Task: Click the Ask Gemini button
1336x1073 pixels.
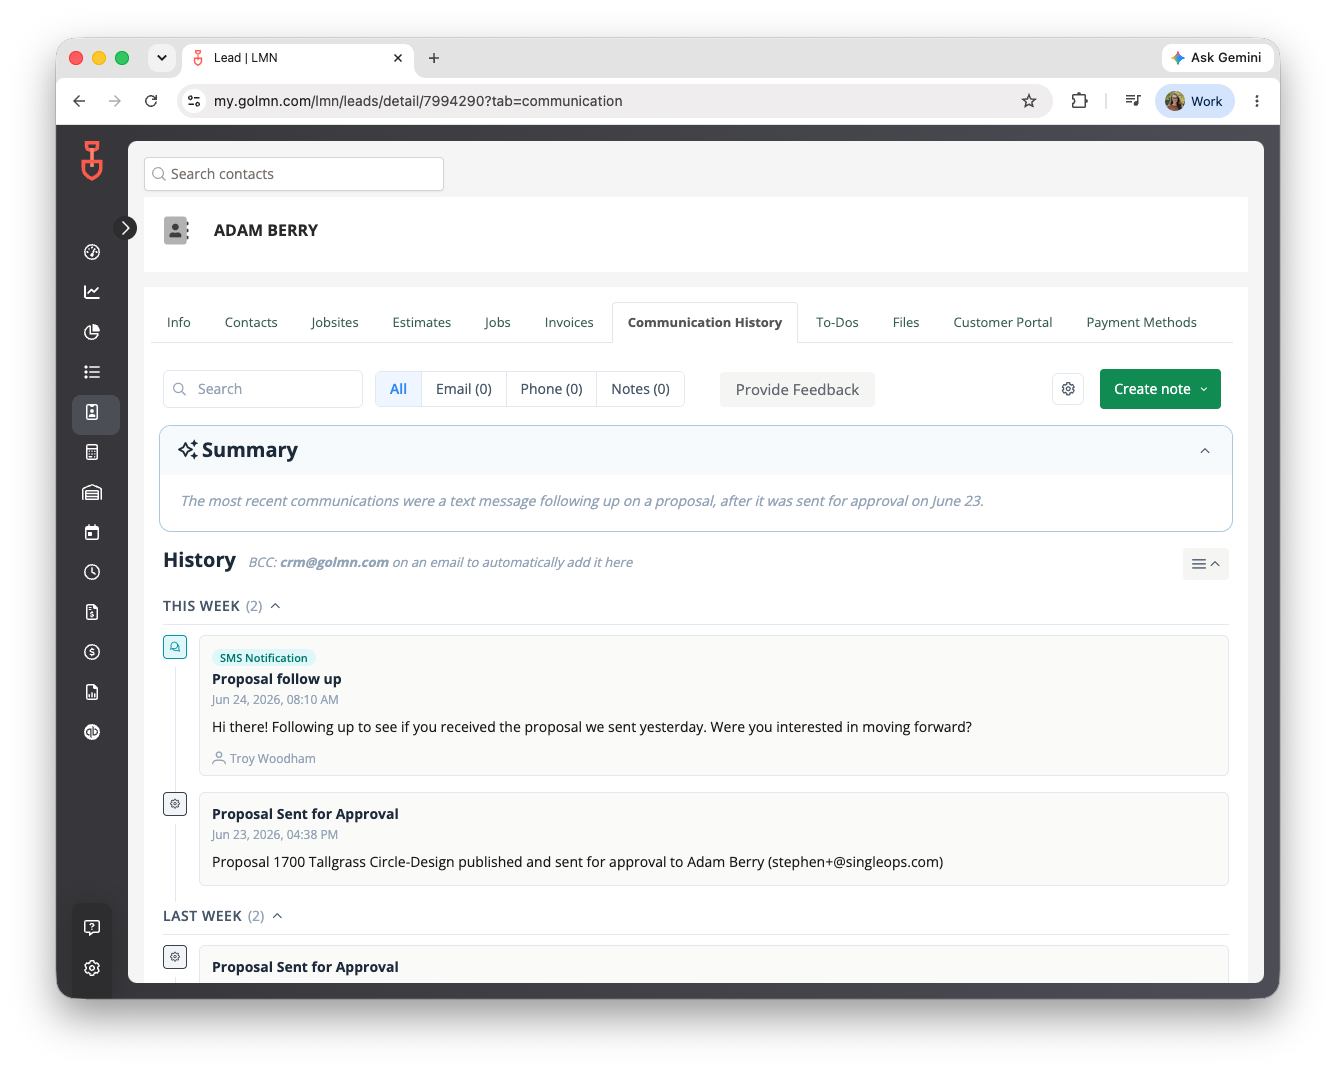Action: 1217,58
